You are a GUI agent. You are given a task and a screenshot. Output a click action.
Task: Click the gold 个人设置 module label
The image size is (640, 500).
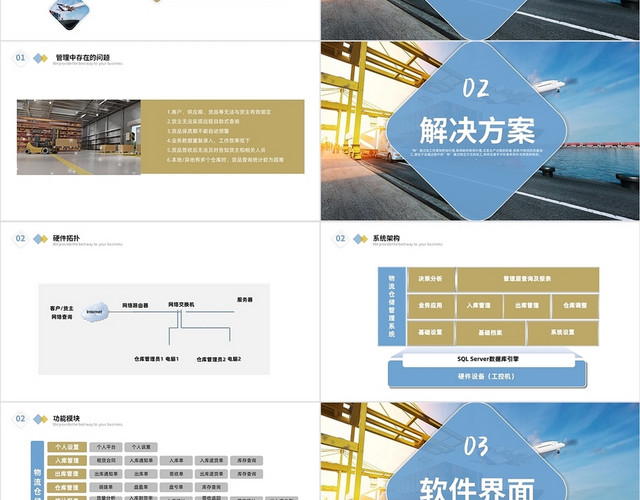point(67,447)
